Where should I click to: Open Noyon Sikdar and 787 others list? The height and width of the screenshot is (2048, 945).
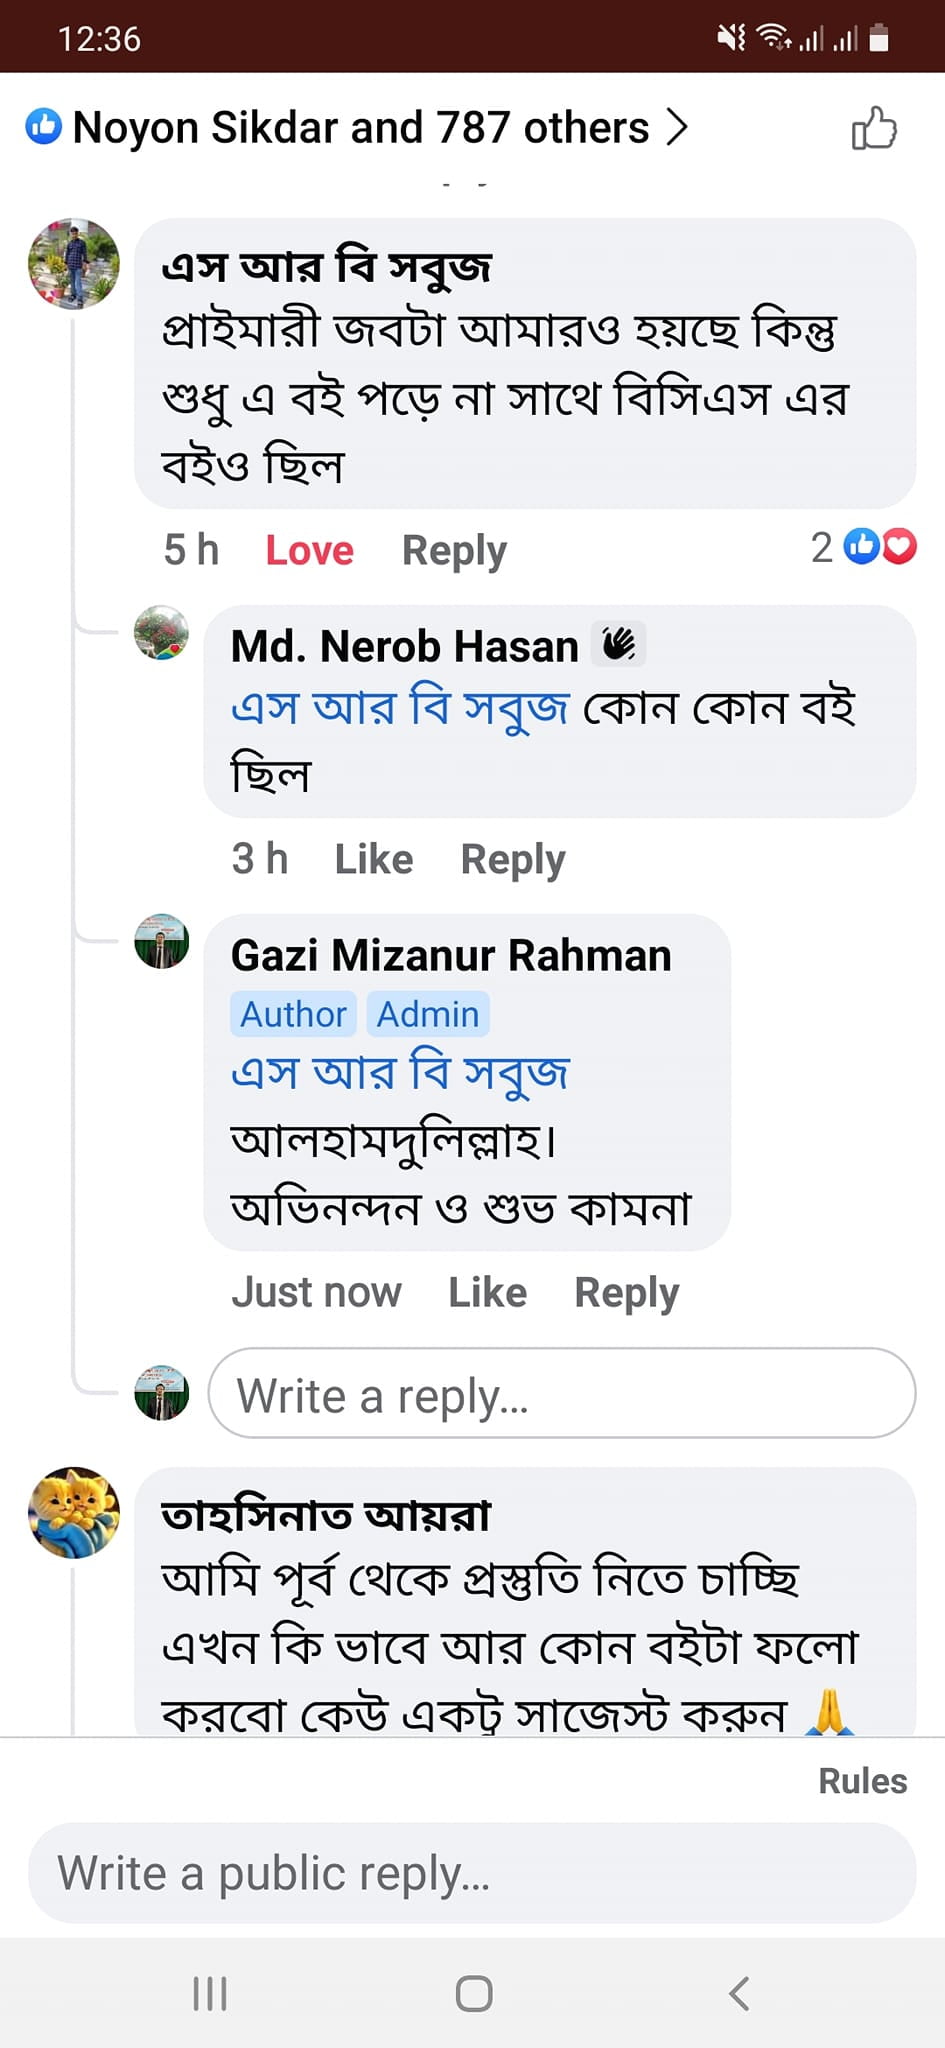tap(360, 128)
